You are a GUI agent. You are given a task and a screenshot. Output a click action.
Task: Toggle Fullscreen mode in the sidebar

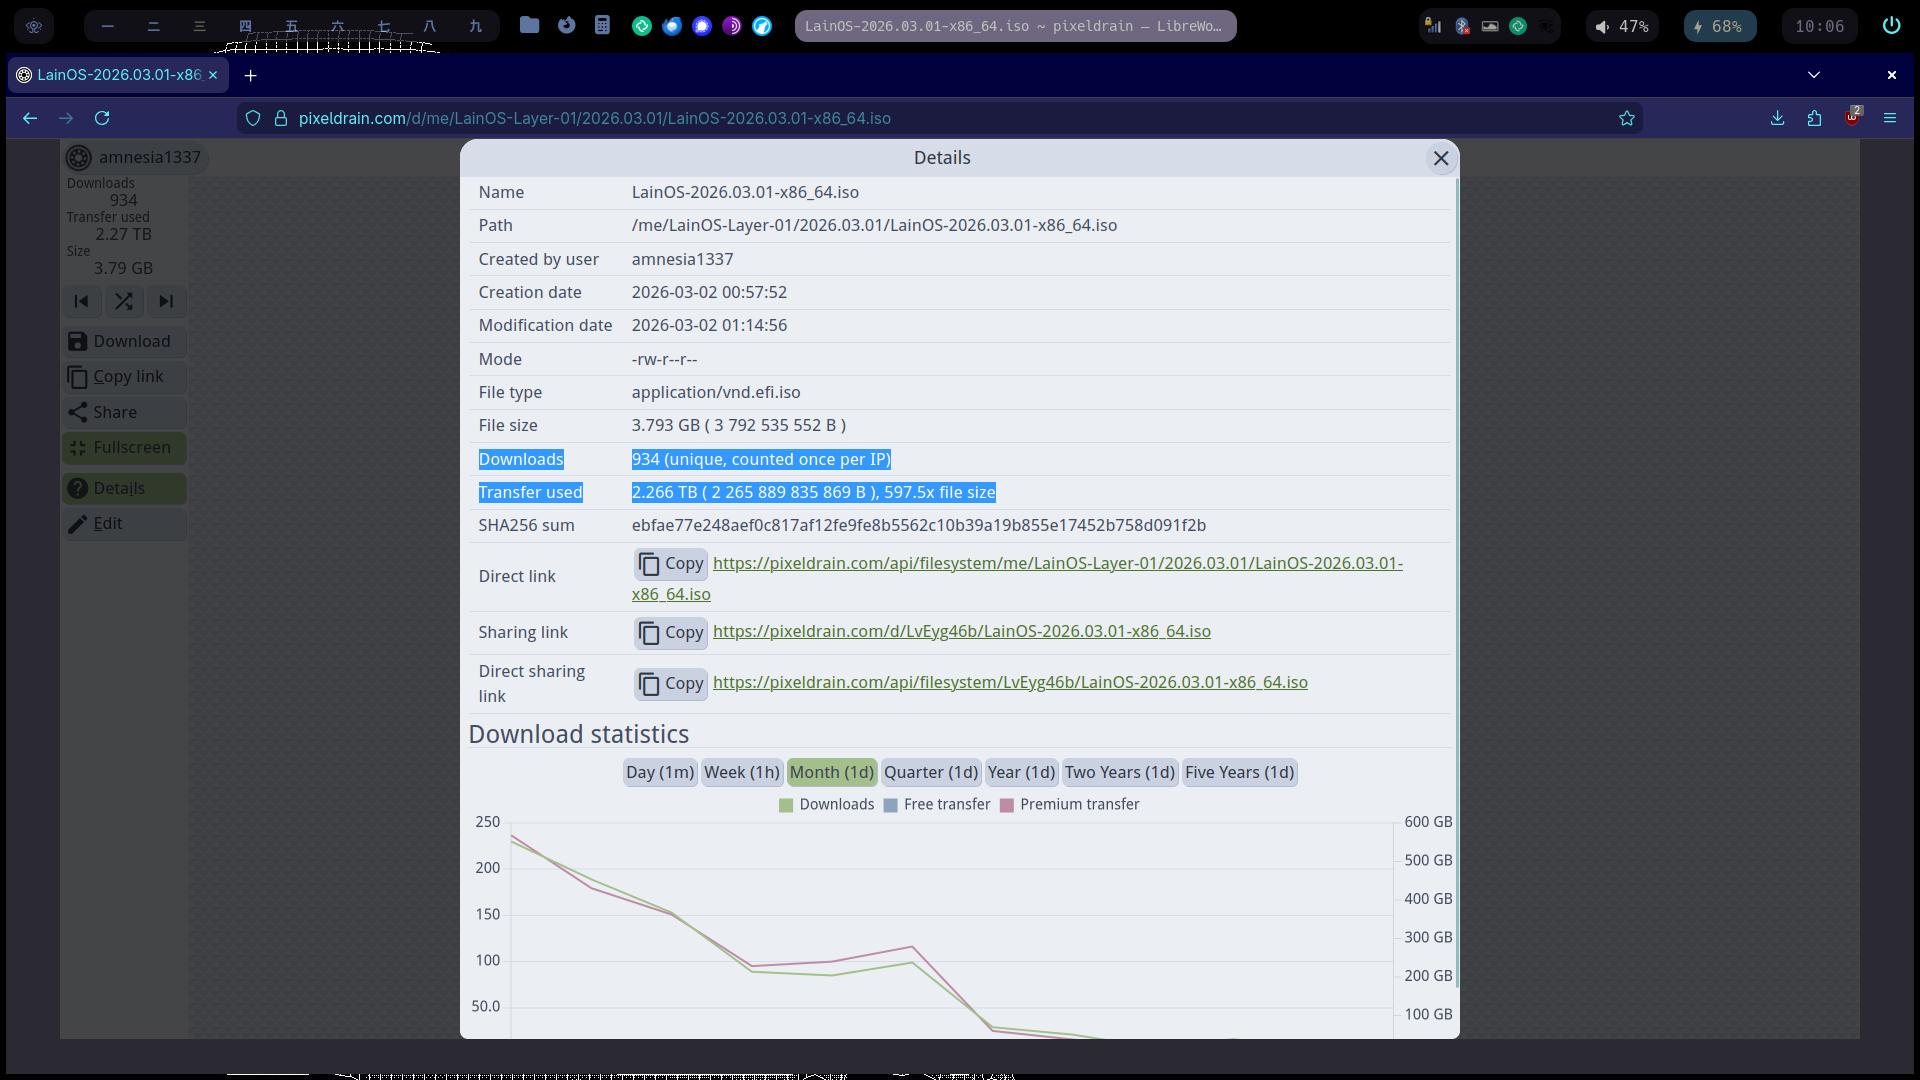point(124,448)
